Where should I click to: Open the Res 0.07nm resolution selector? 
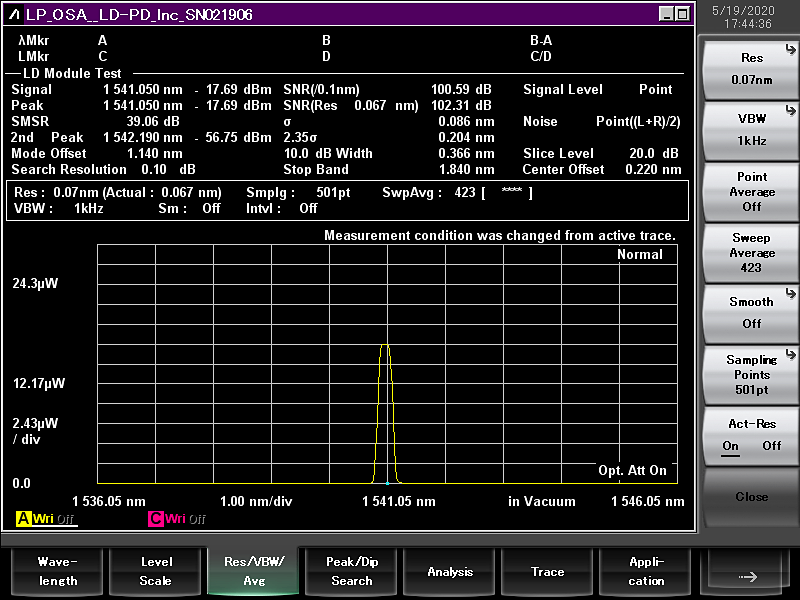[751, 69]
